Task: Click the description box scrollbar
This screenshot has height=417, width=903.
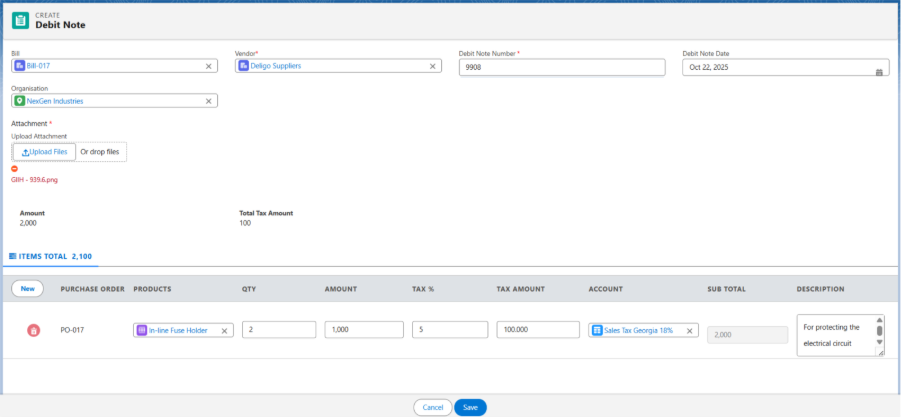Action: [880, 331]
